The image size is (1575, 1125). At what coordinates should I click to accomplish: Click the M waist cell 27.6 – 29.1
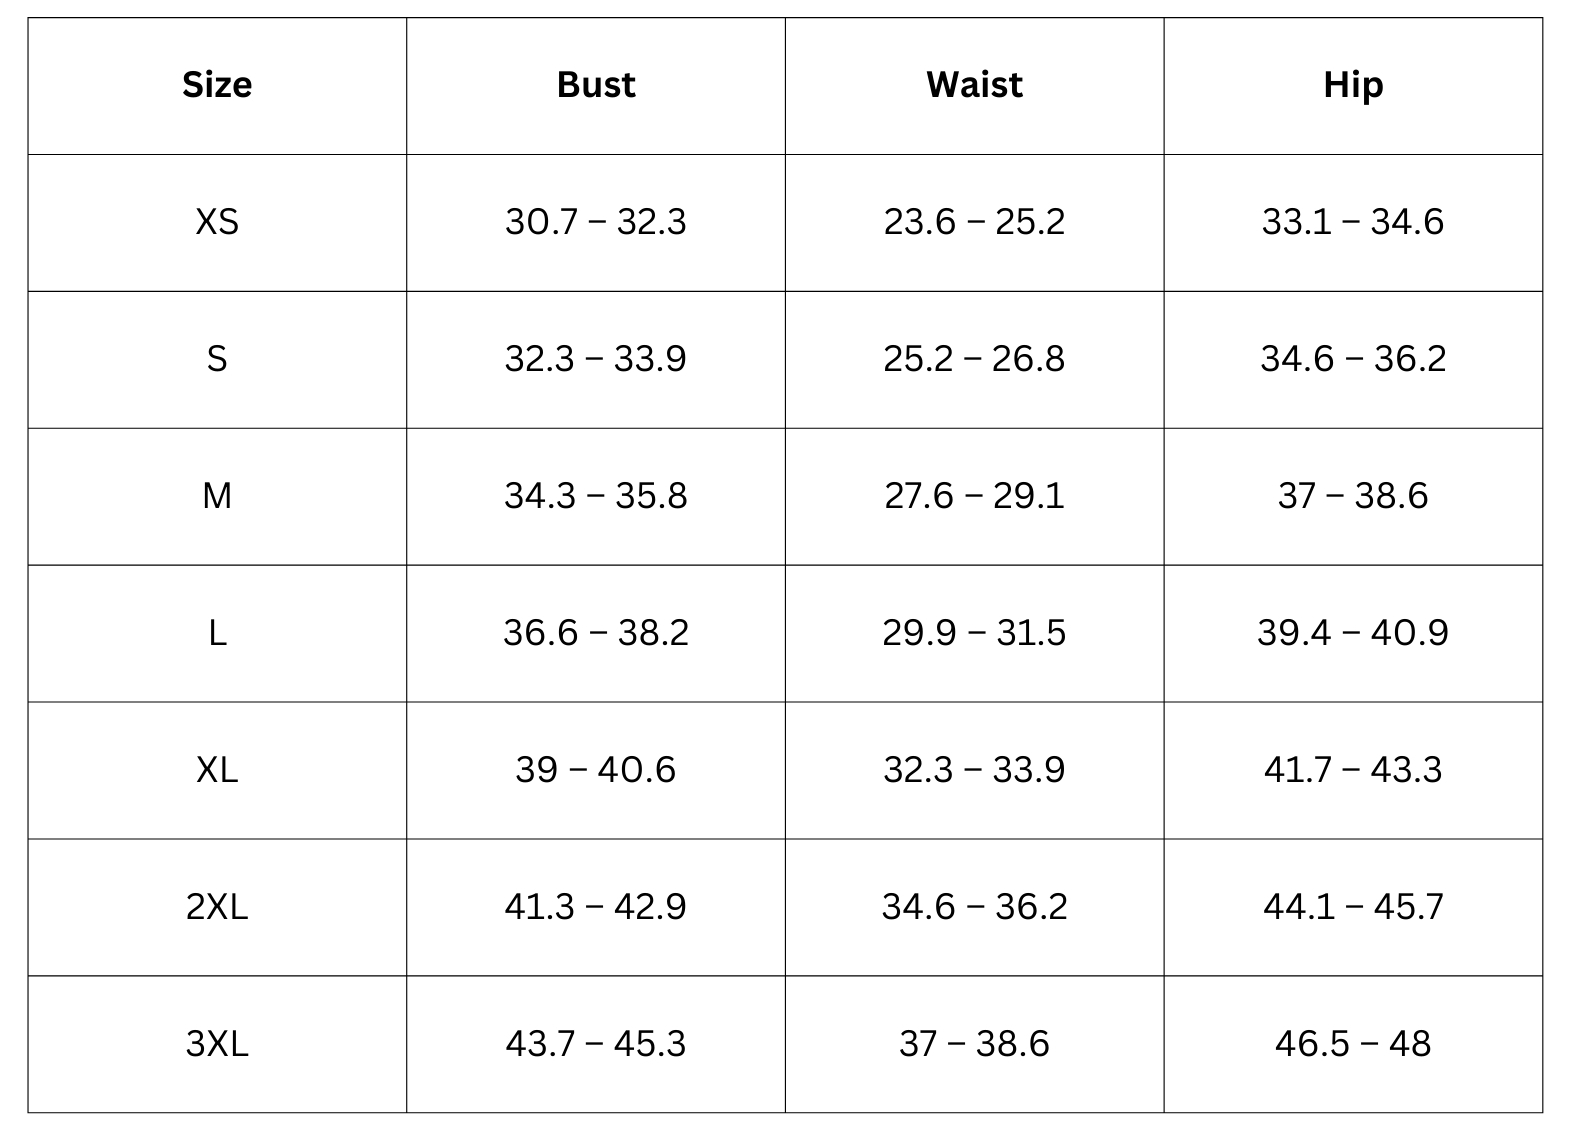point(974,496)
